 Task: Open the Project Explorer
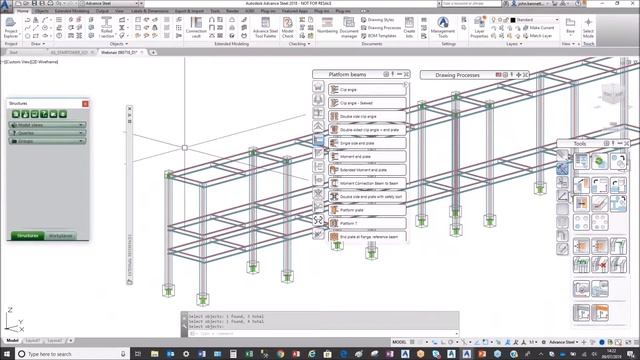click(x=11, y=28)
